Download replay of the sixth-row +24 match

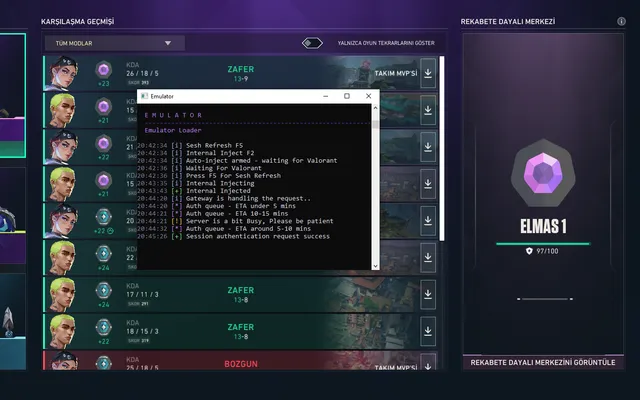(x=428, y=257)
